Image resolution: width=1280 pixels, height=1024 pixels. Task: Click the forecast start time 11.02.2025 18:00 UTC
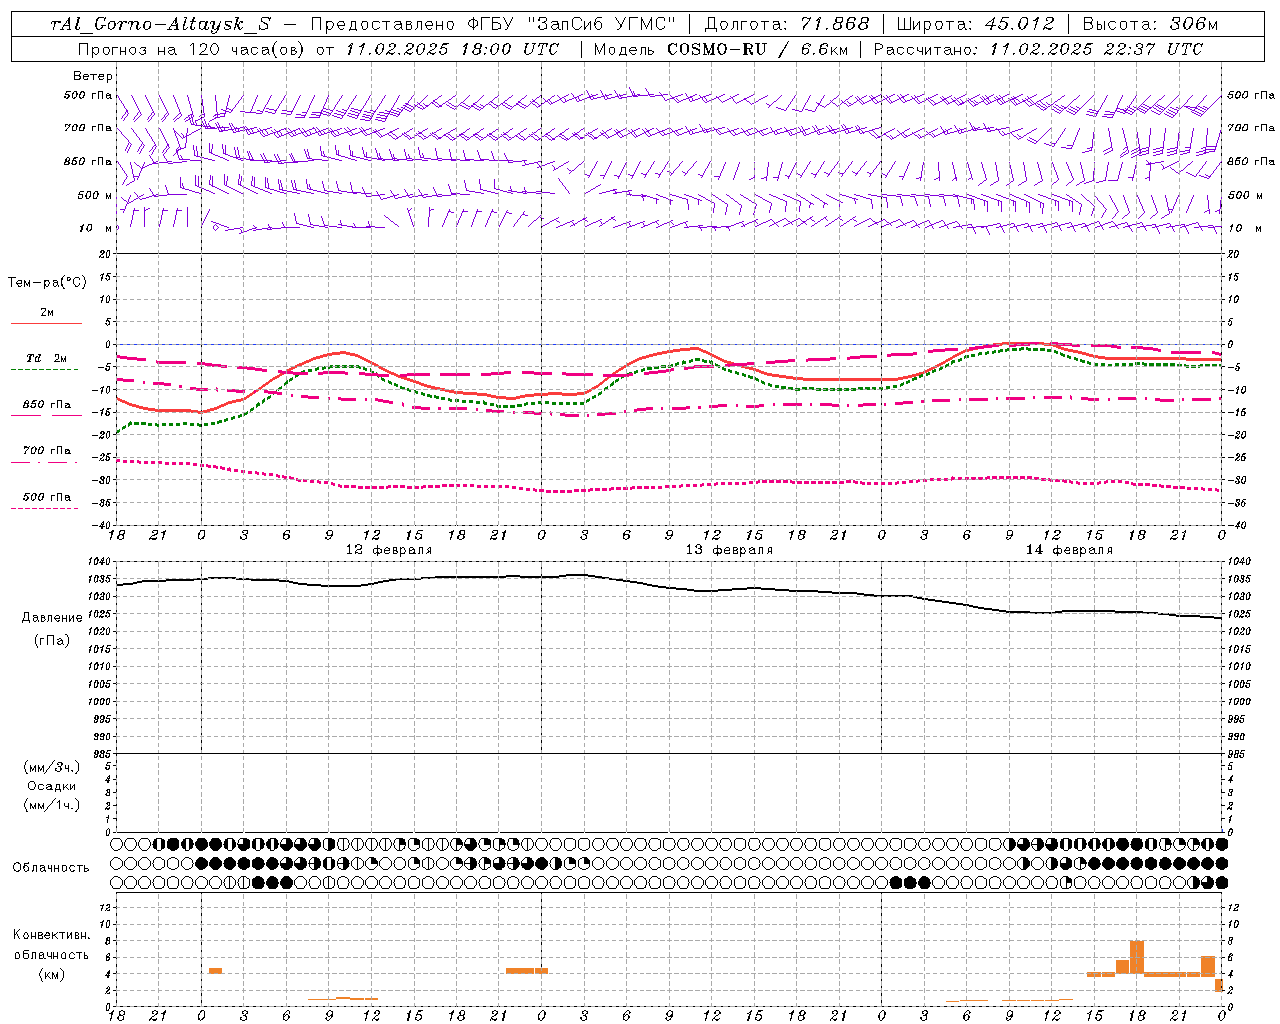click(x=452, y=49)
